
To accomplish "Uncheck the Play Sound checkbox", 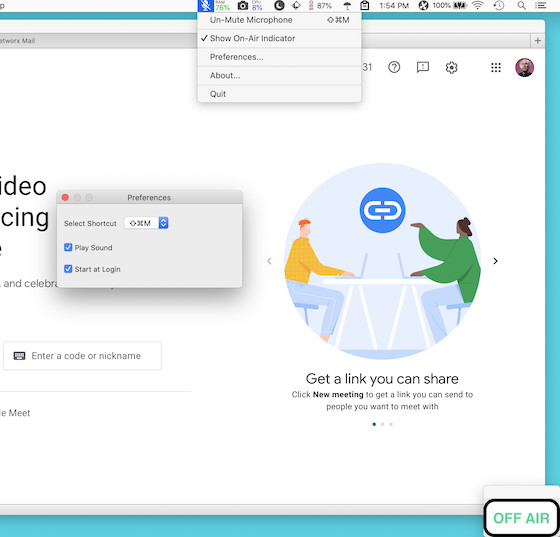I will [x=68, y=247].
